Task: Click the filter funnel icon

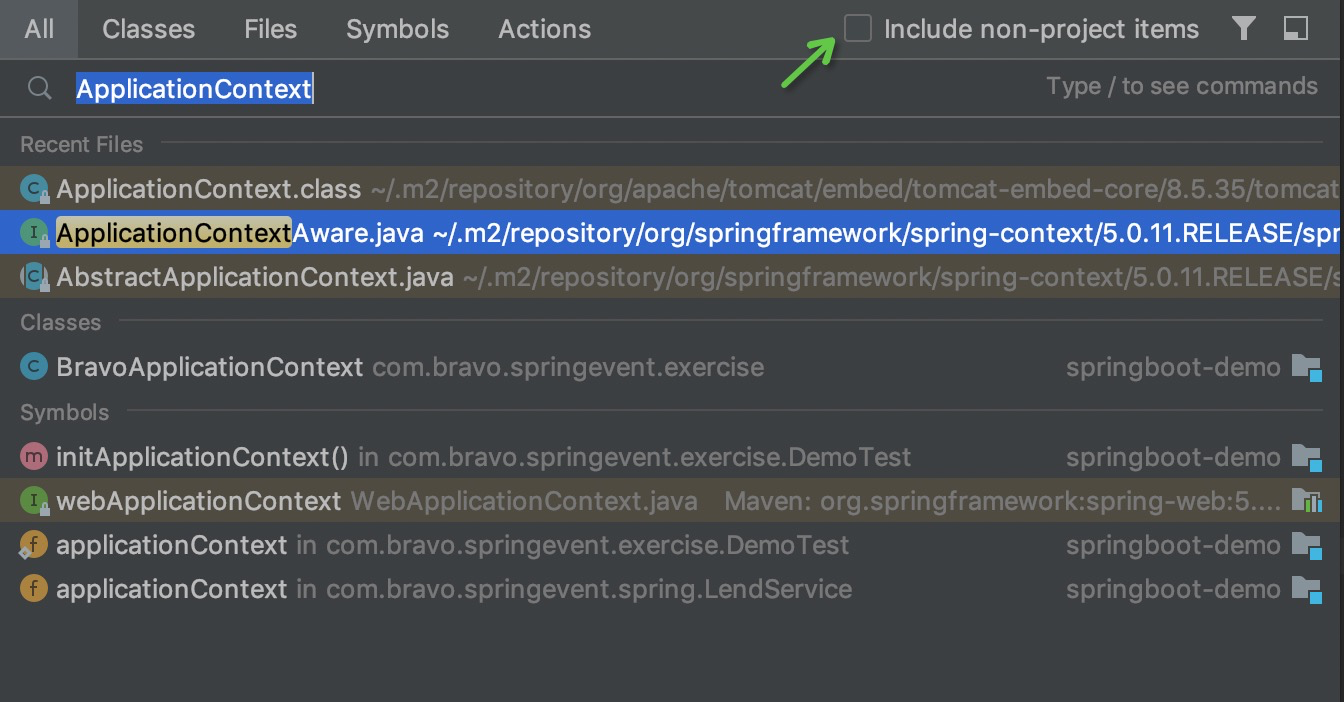Action: [x=1243, y=29]
